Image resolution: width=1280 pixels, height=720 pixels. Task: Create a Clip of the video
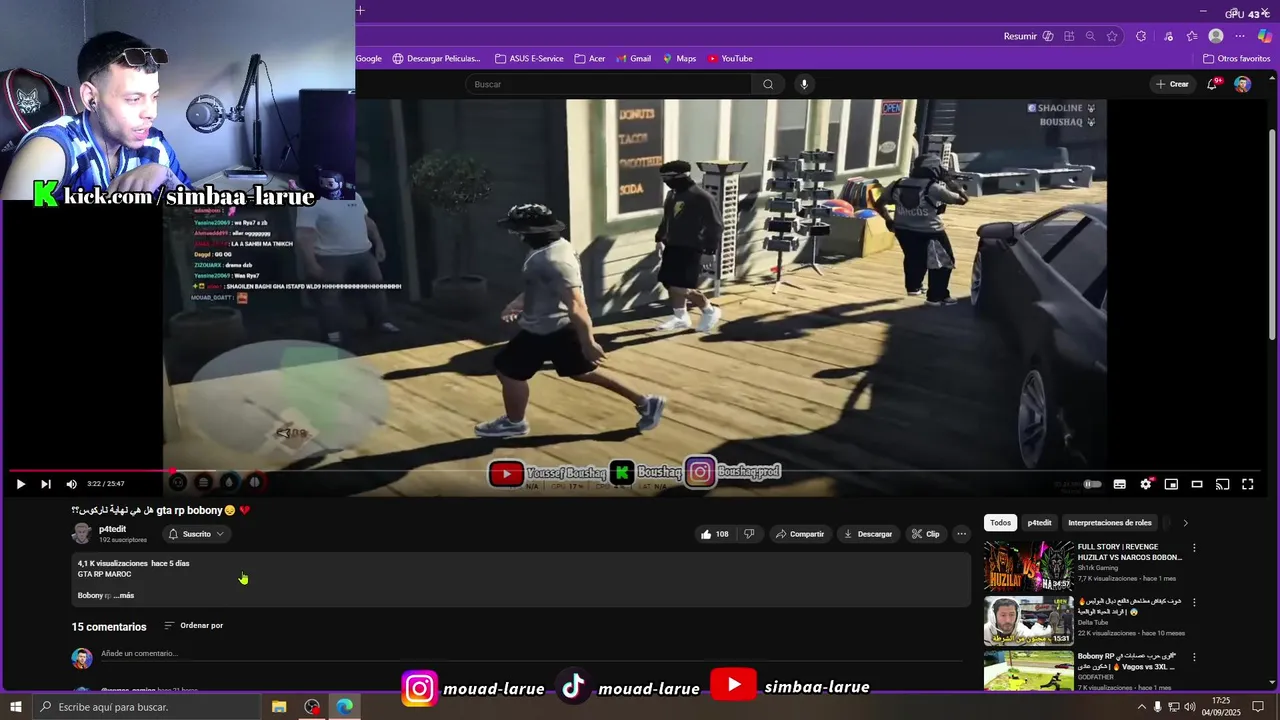click(925, 534)
